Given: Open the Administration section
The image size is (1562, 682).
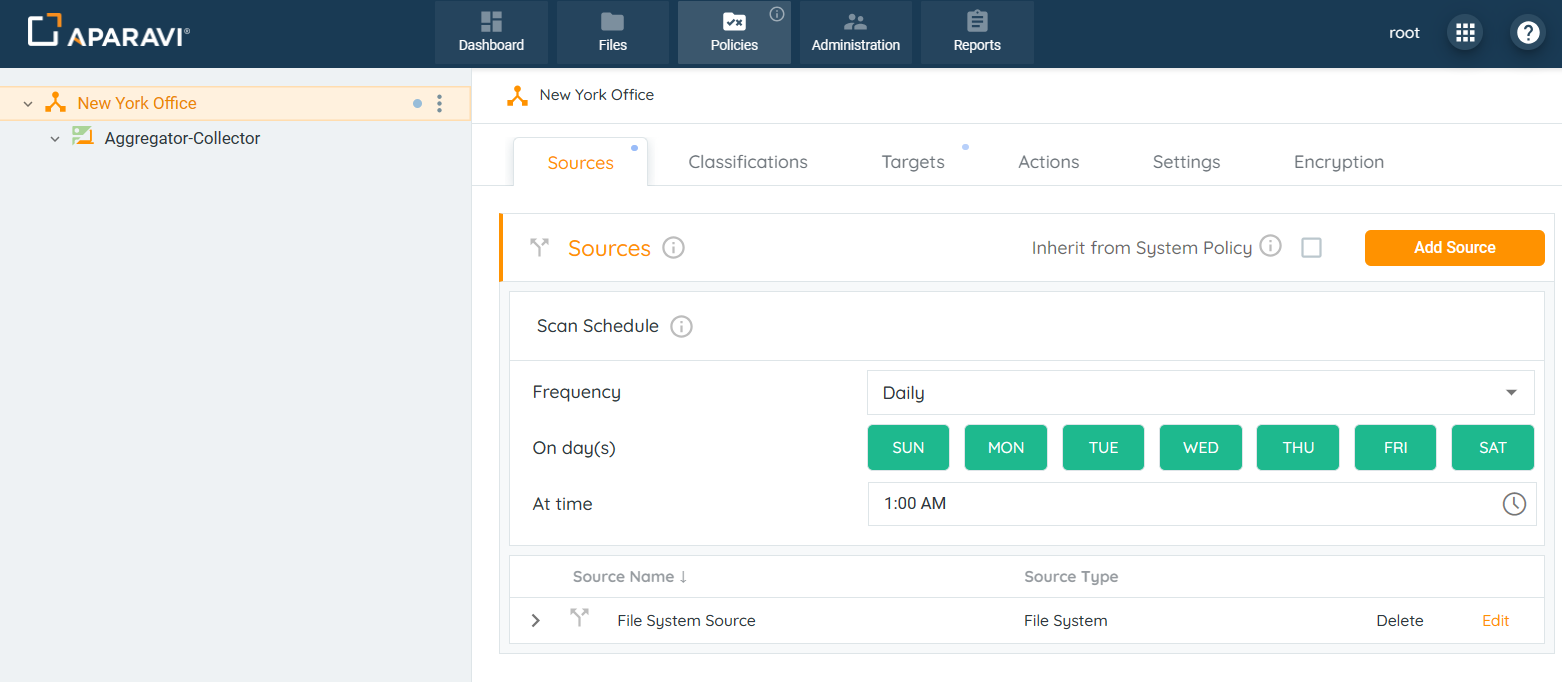Looking at the screenshot, I should point(855,32).
